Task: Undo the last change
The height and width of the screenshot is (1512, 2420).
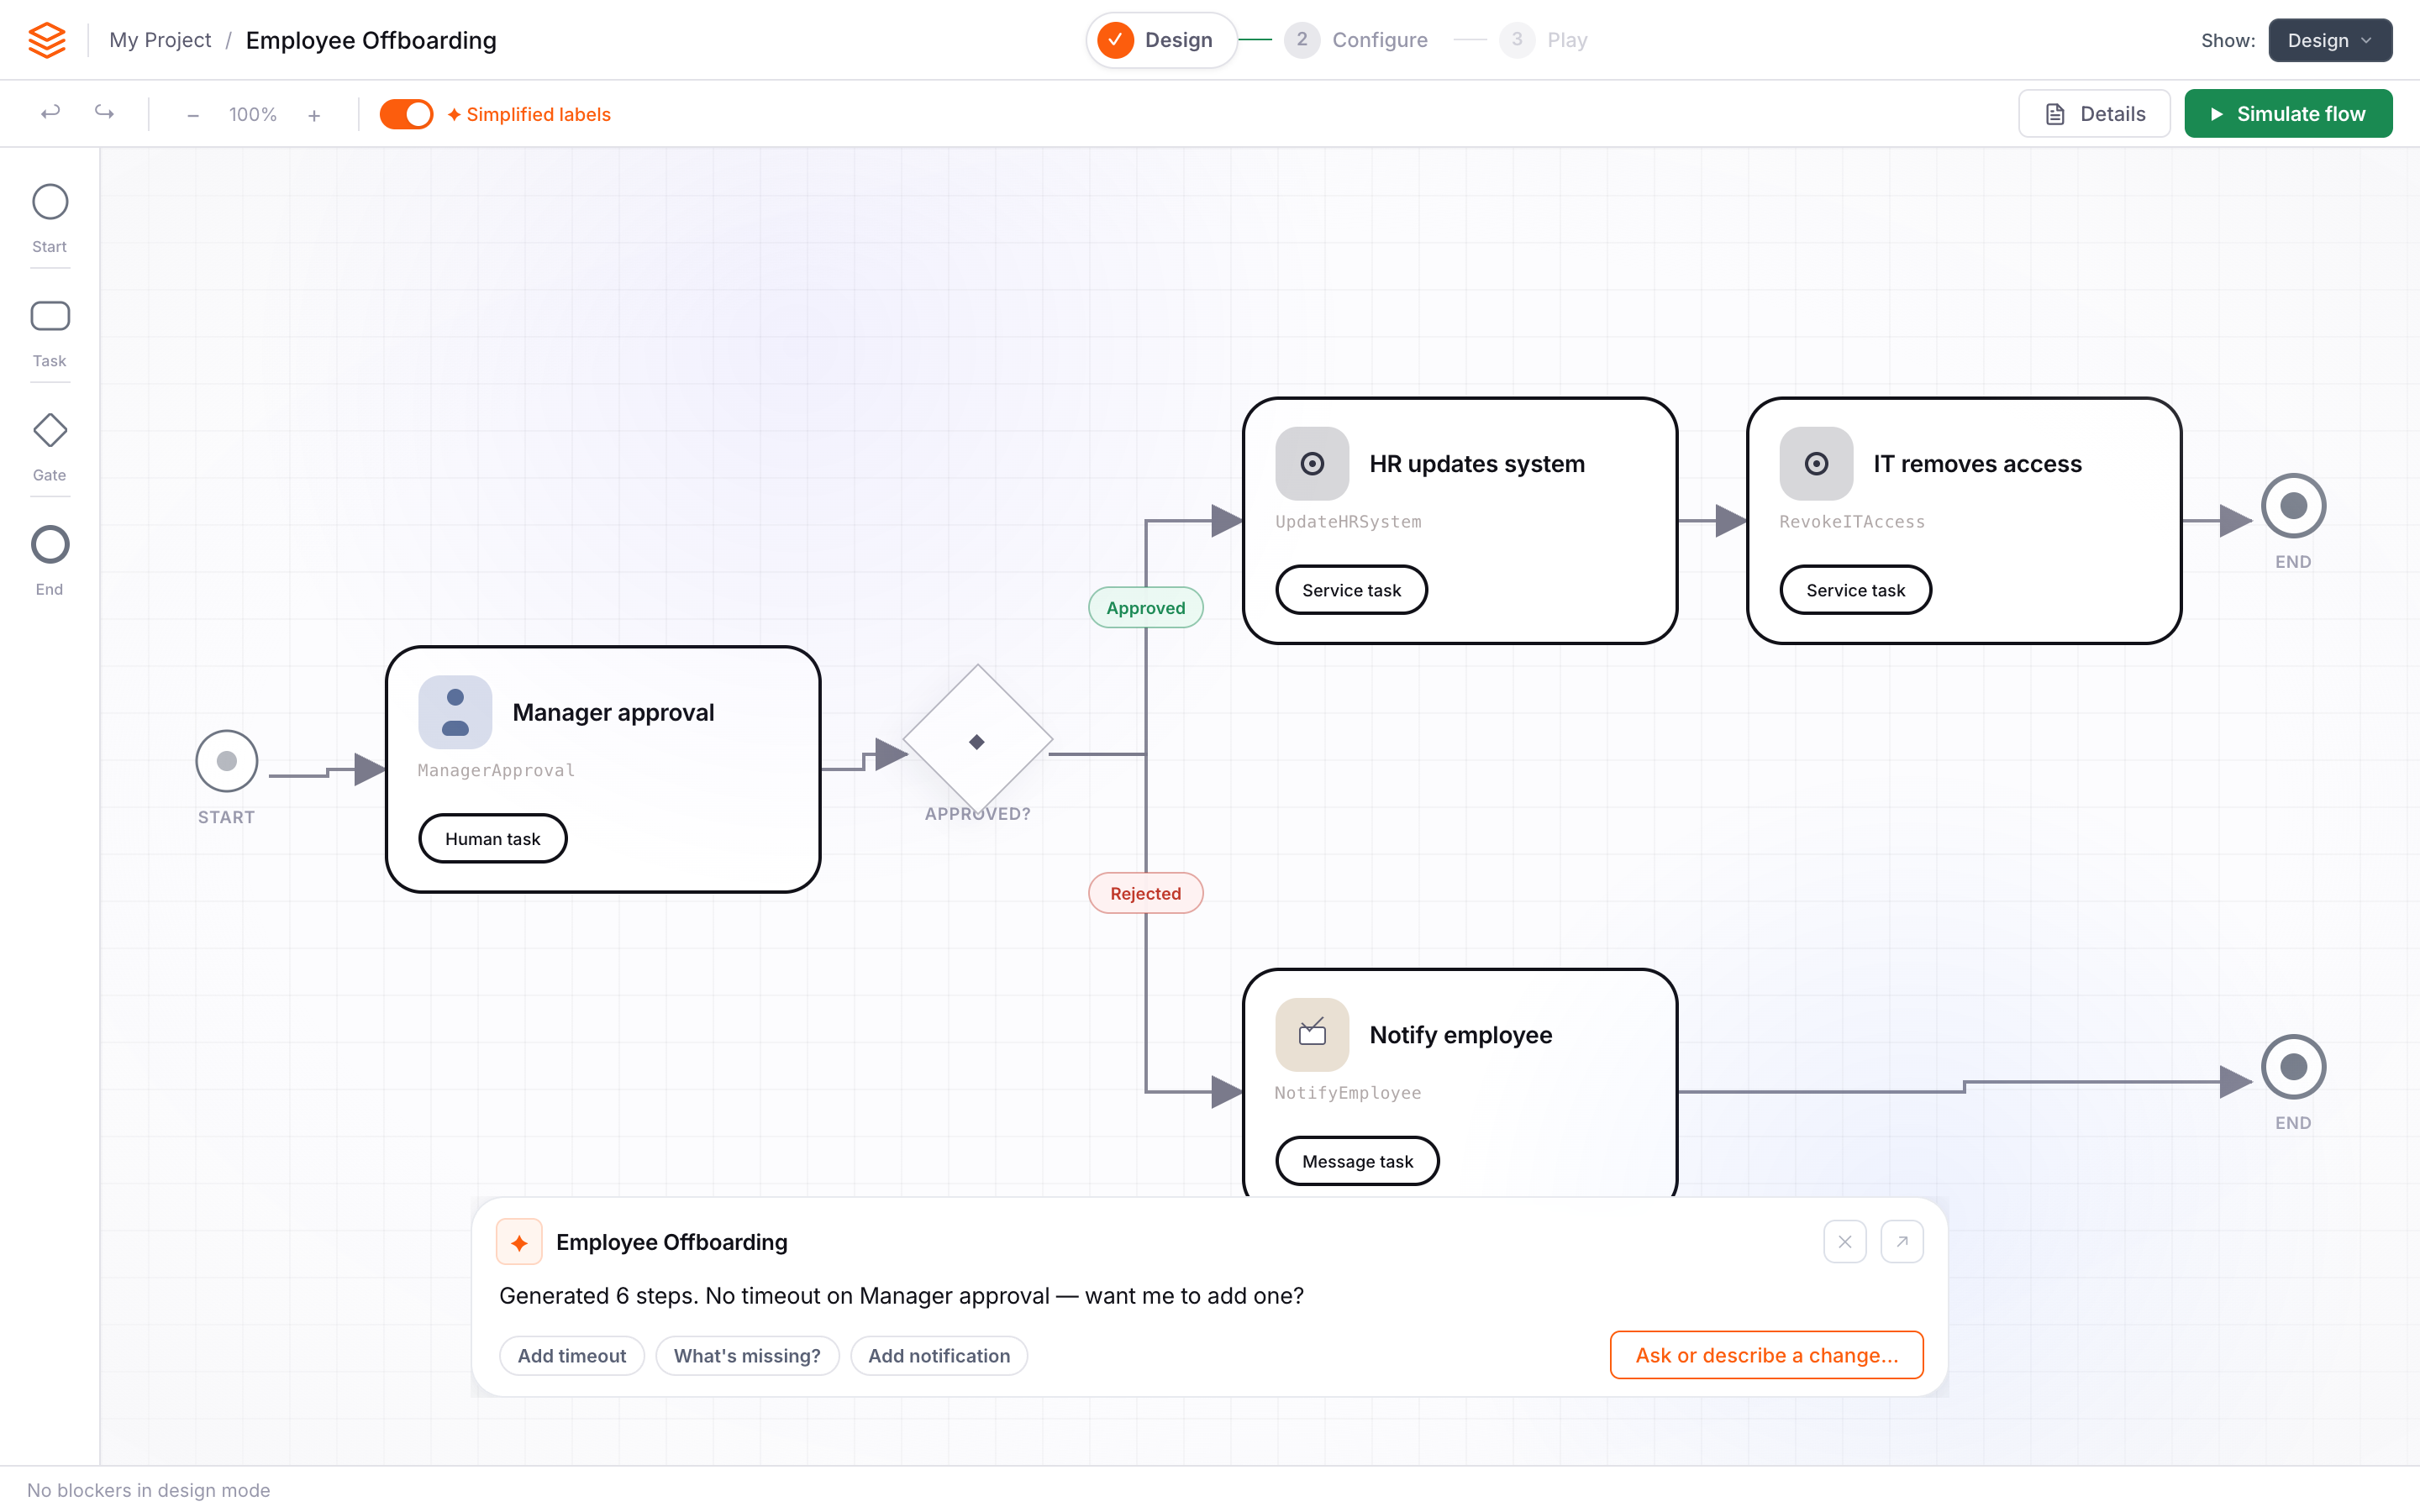Action: click(x=50, y=113)
